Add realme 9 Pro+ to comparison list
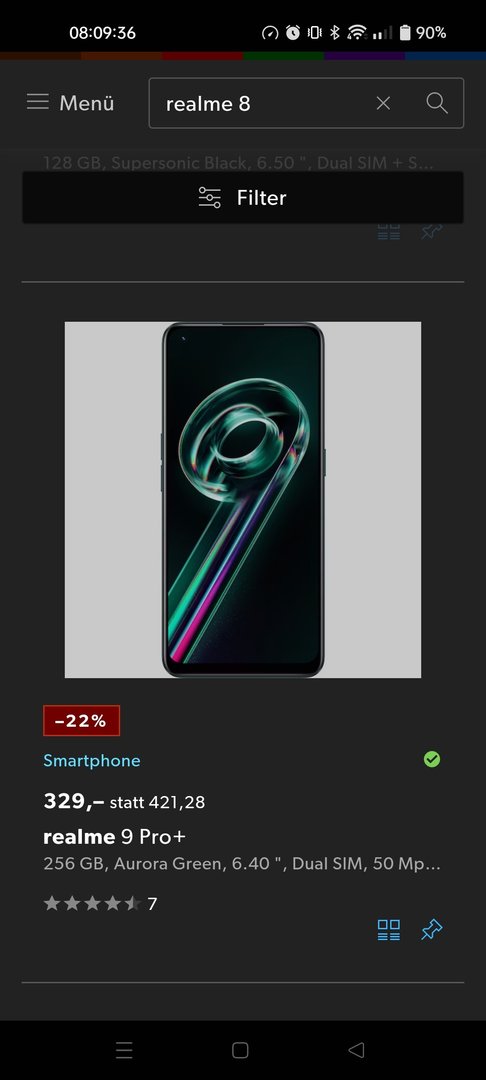 (x=389, y=930)
